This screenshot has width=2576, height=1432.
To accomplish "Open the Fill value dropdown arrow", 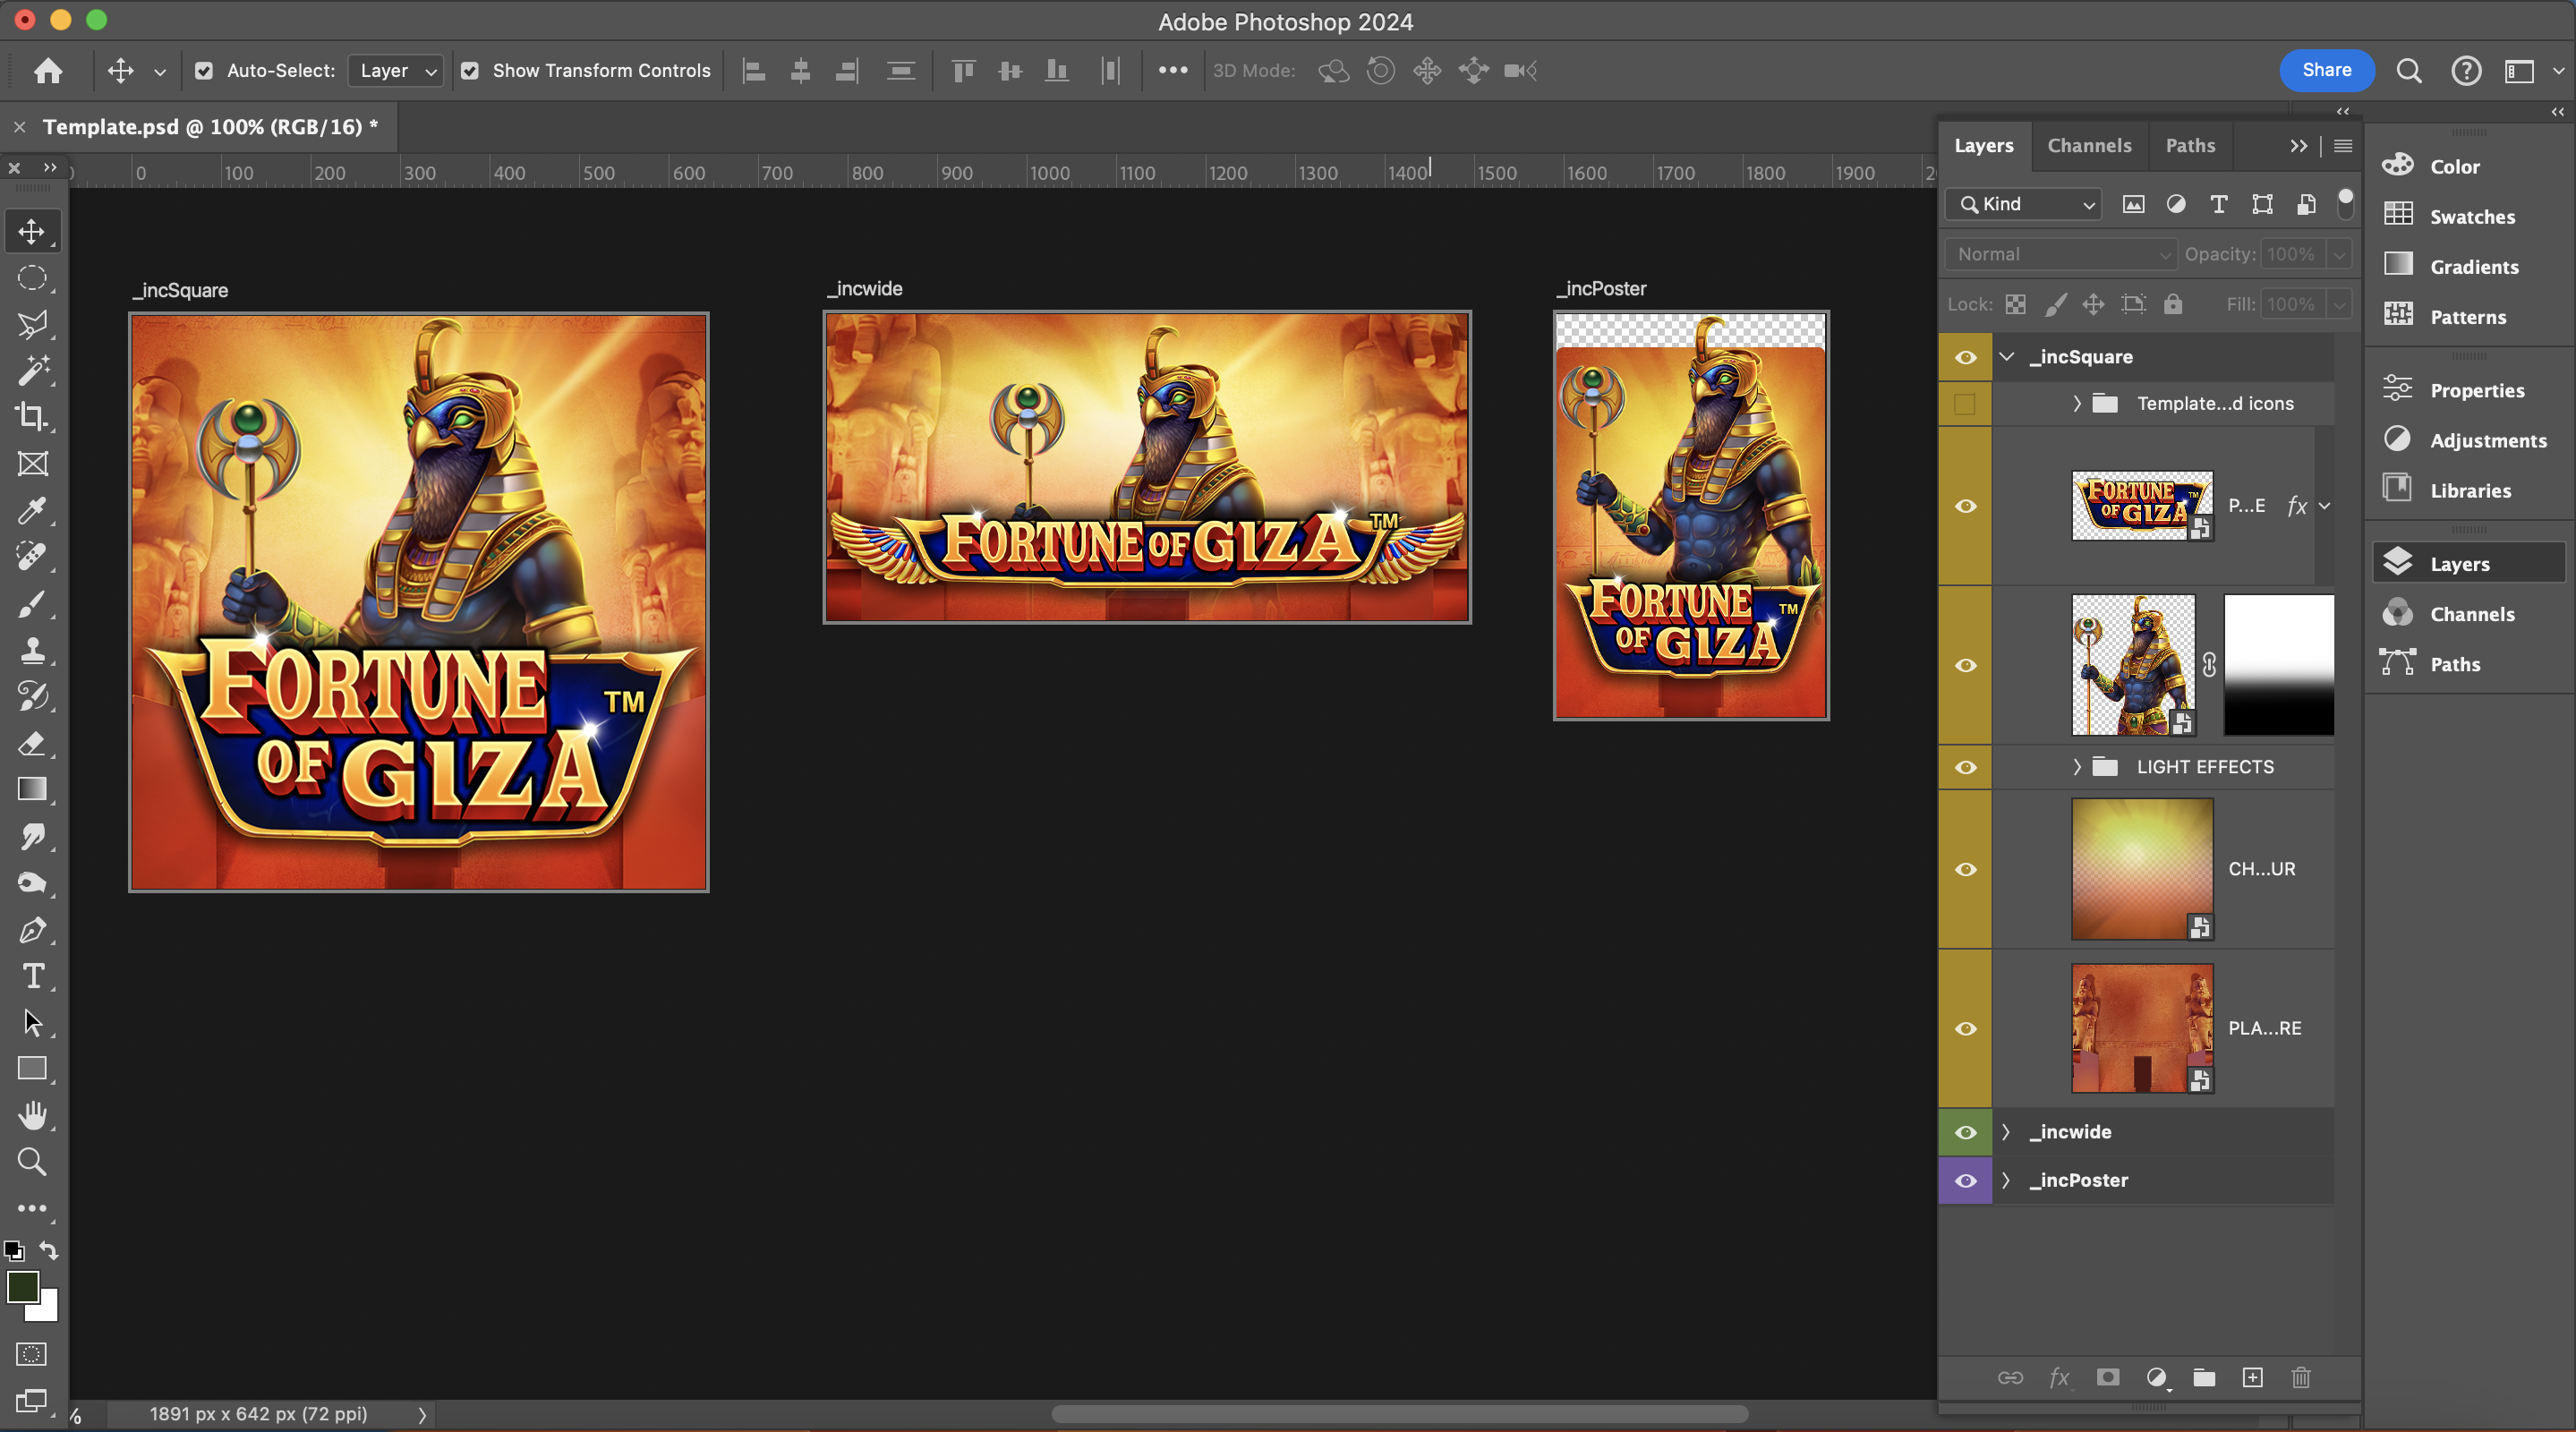I will [2338, 305].
